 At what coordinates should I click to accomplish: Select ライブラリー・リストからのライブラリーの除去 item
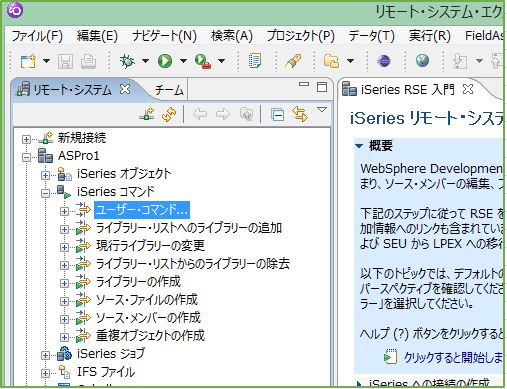[x=193, y=264]
